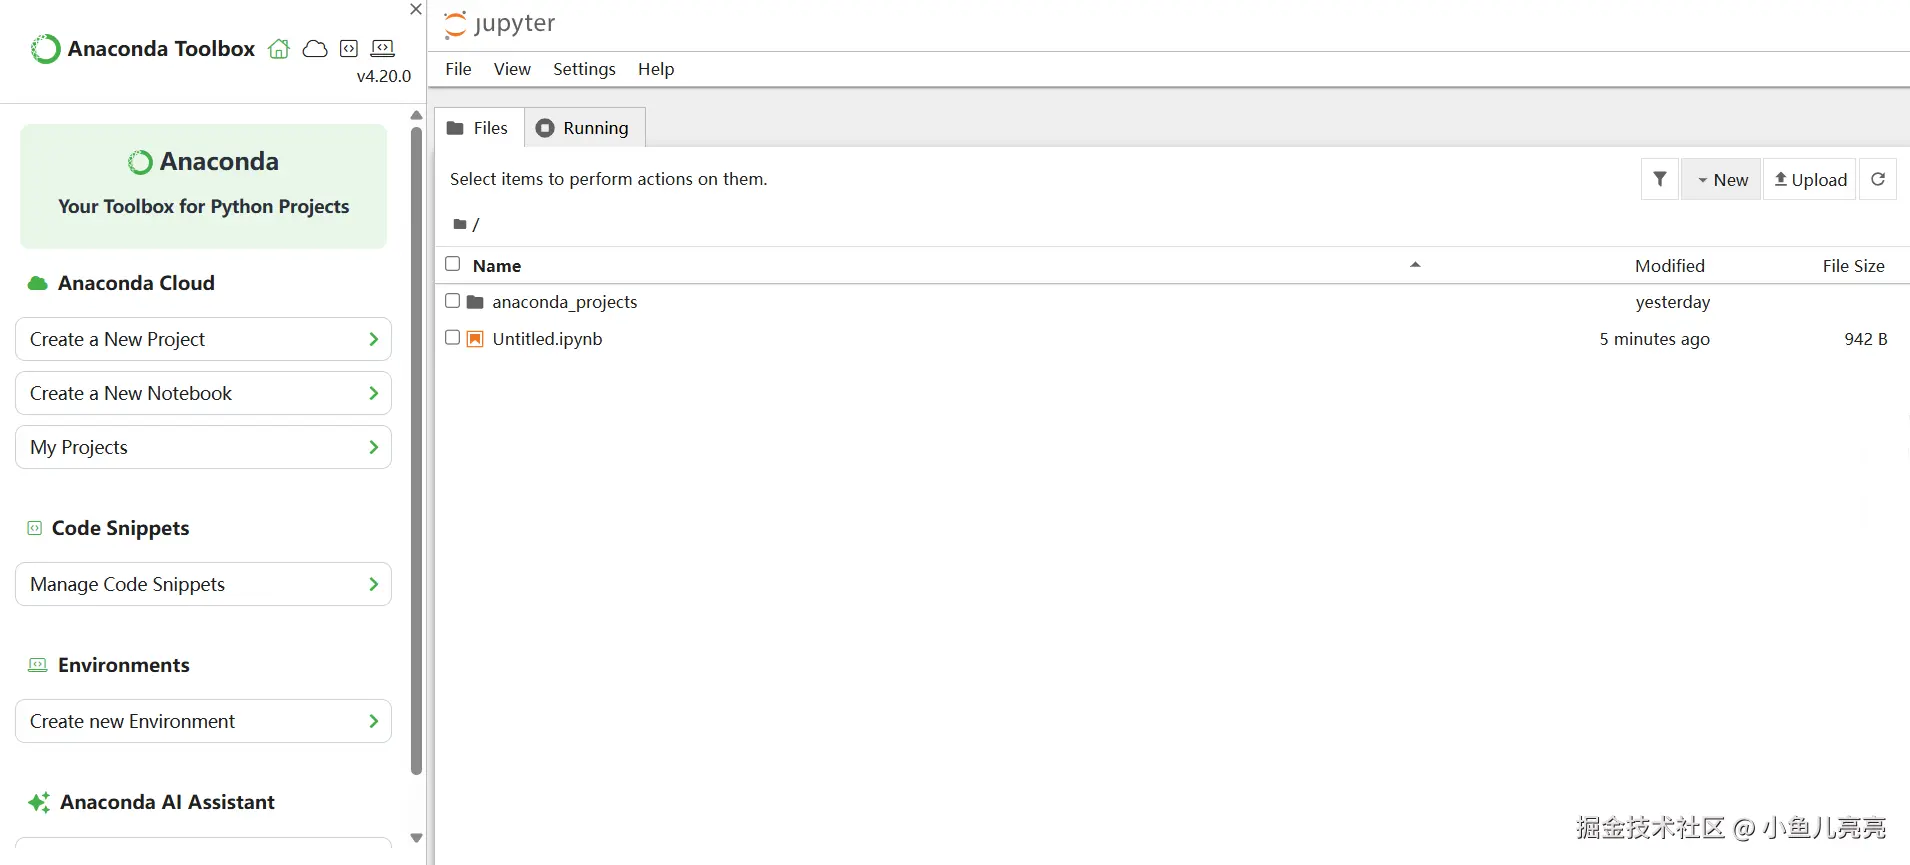Open the code snippets icon in Toolbox header
1910x865 pixels.
349,49
